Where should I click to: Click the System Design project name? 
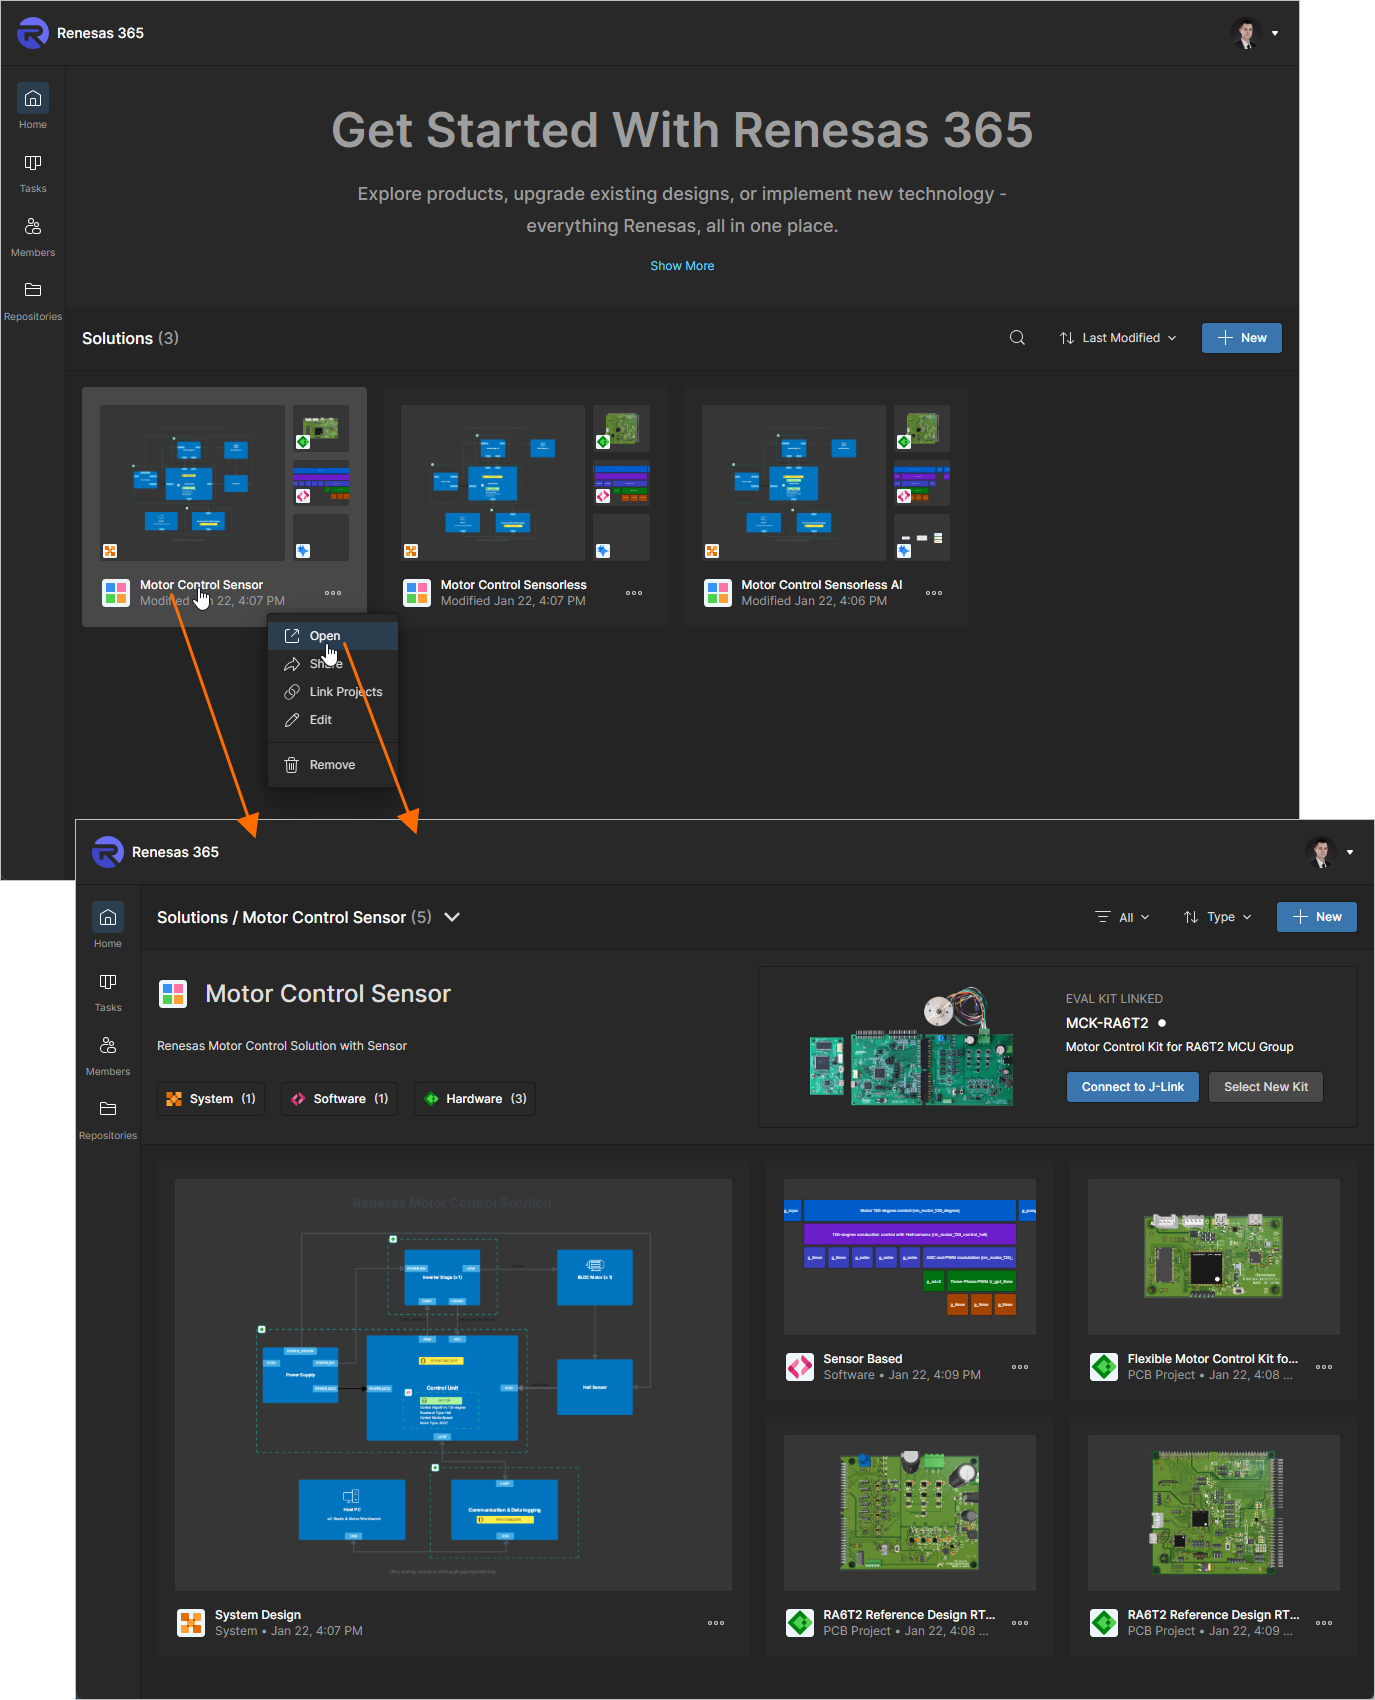point(258,1615)
